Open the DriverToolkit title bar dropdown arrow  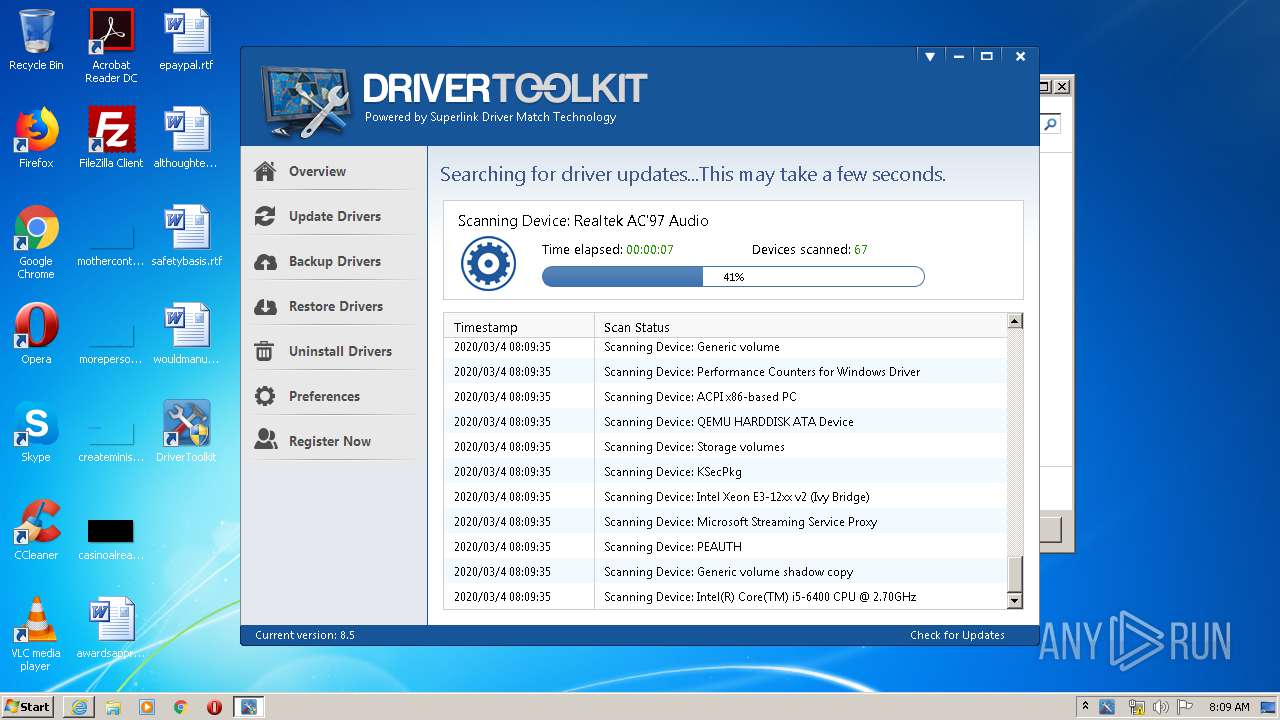(x=930, y=57)
